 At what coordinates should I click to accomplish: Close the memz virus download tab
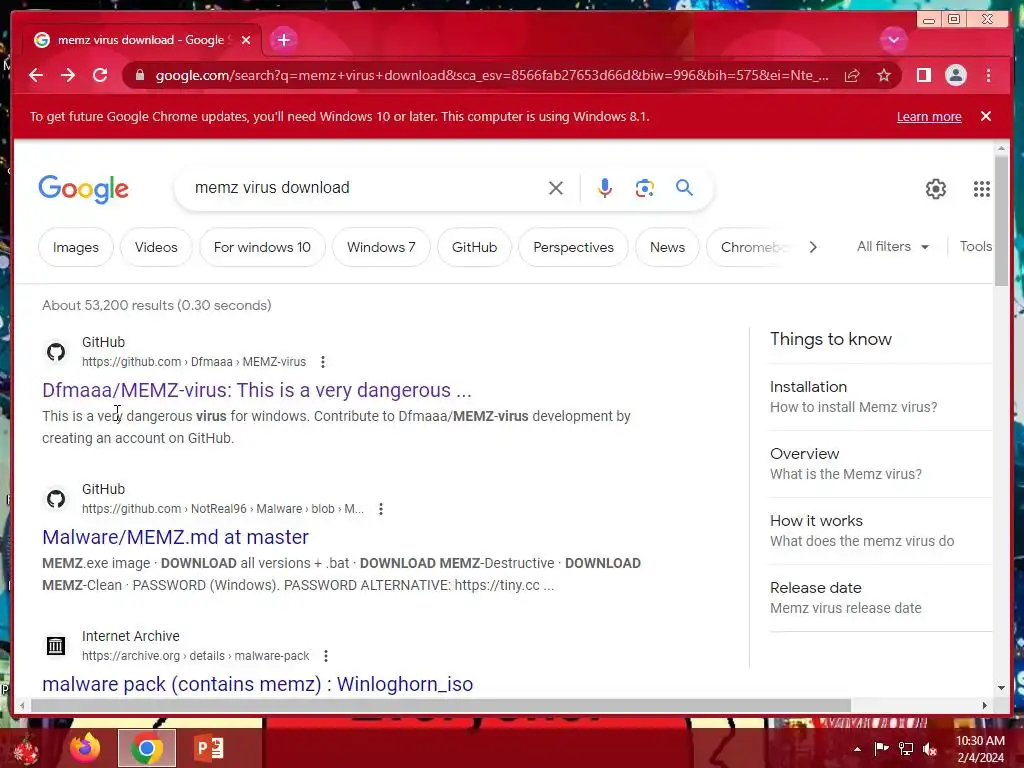click(x=246, y=40)
